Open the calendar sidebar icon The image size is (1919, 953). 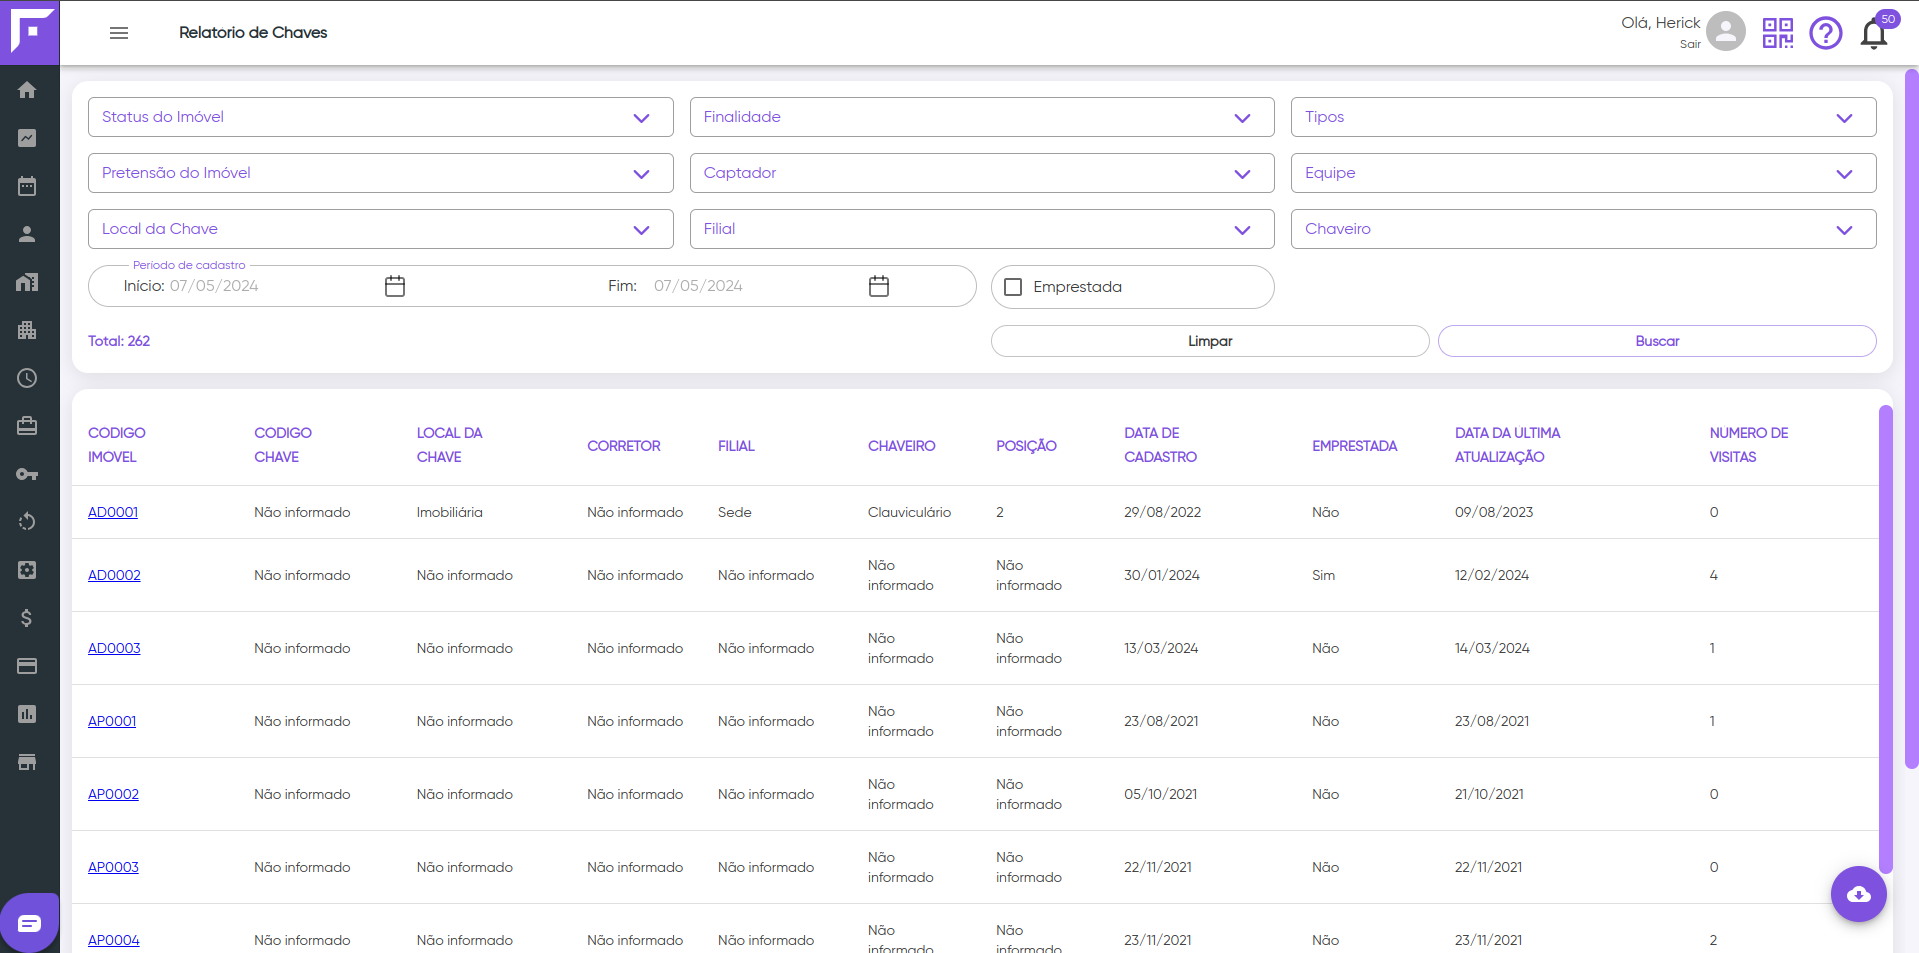(27, 186)
